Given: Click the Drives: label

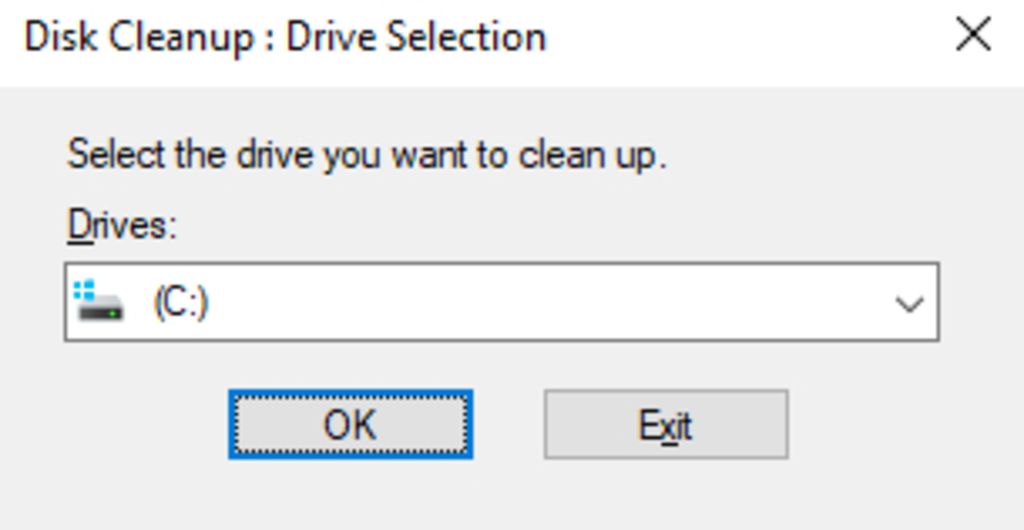Looking at the screenshot, I should (122, 226).
